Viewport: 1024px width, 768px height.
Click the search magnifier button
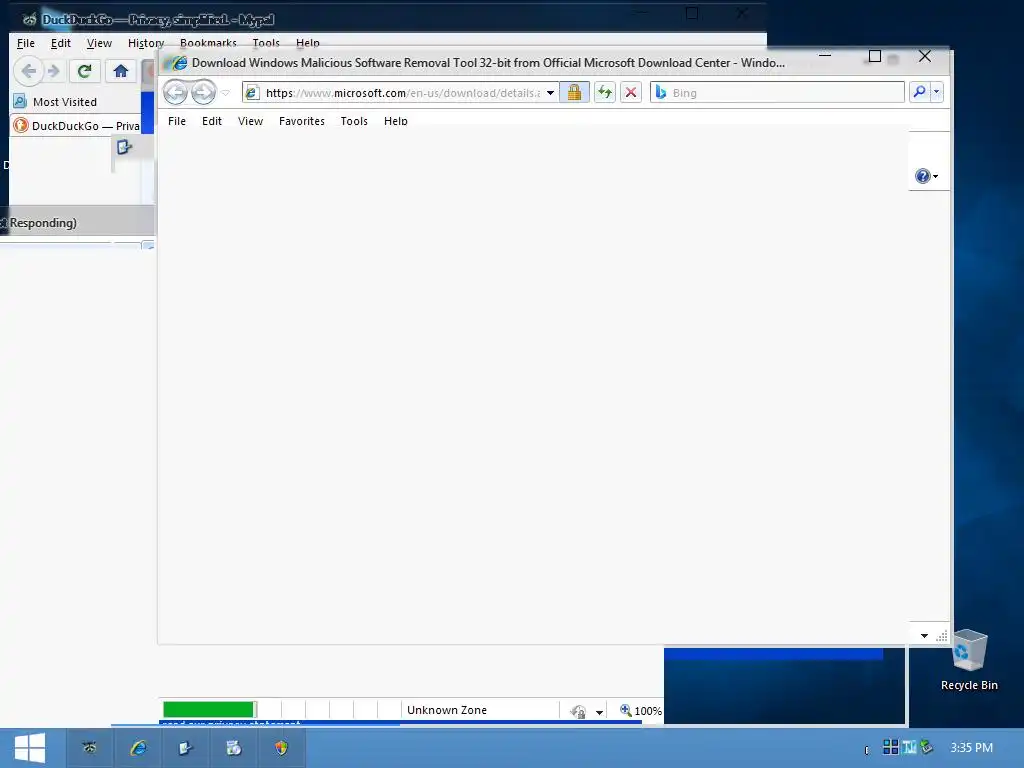coord(920,92)
